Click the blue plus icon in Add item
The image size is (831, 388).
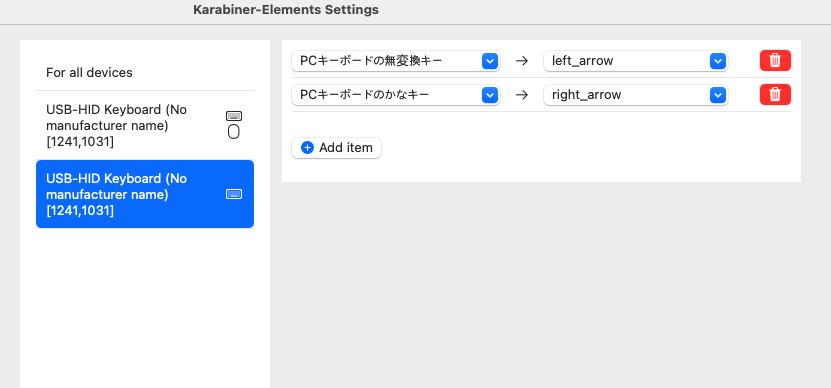pos(307,147)
